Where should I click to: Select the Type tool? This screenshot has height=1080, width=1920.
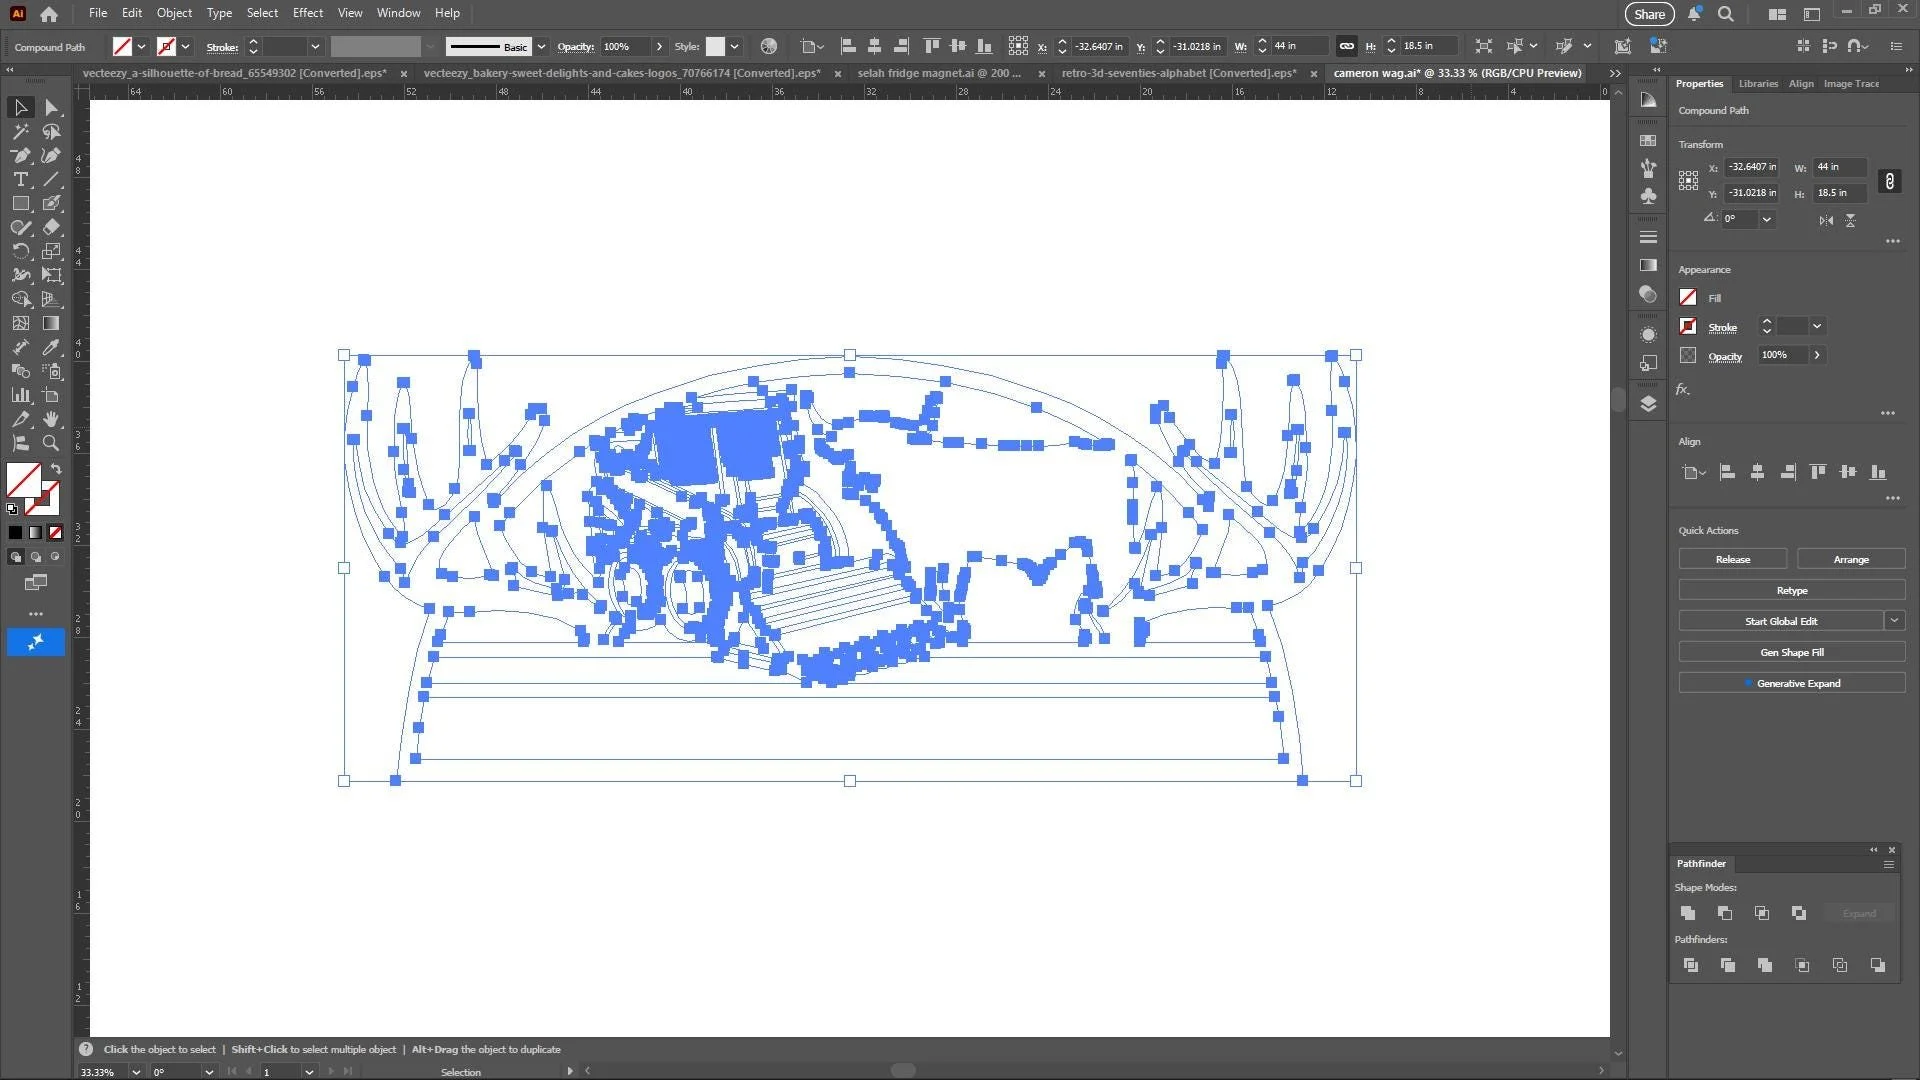coord(20,180)
